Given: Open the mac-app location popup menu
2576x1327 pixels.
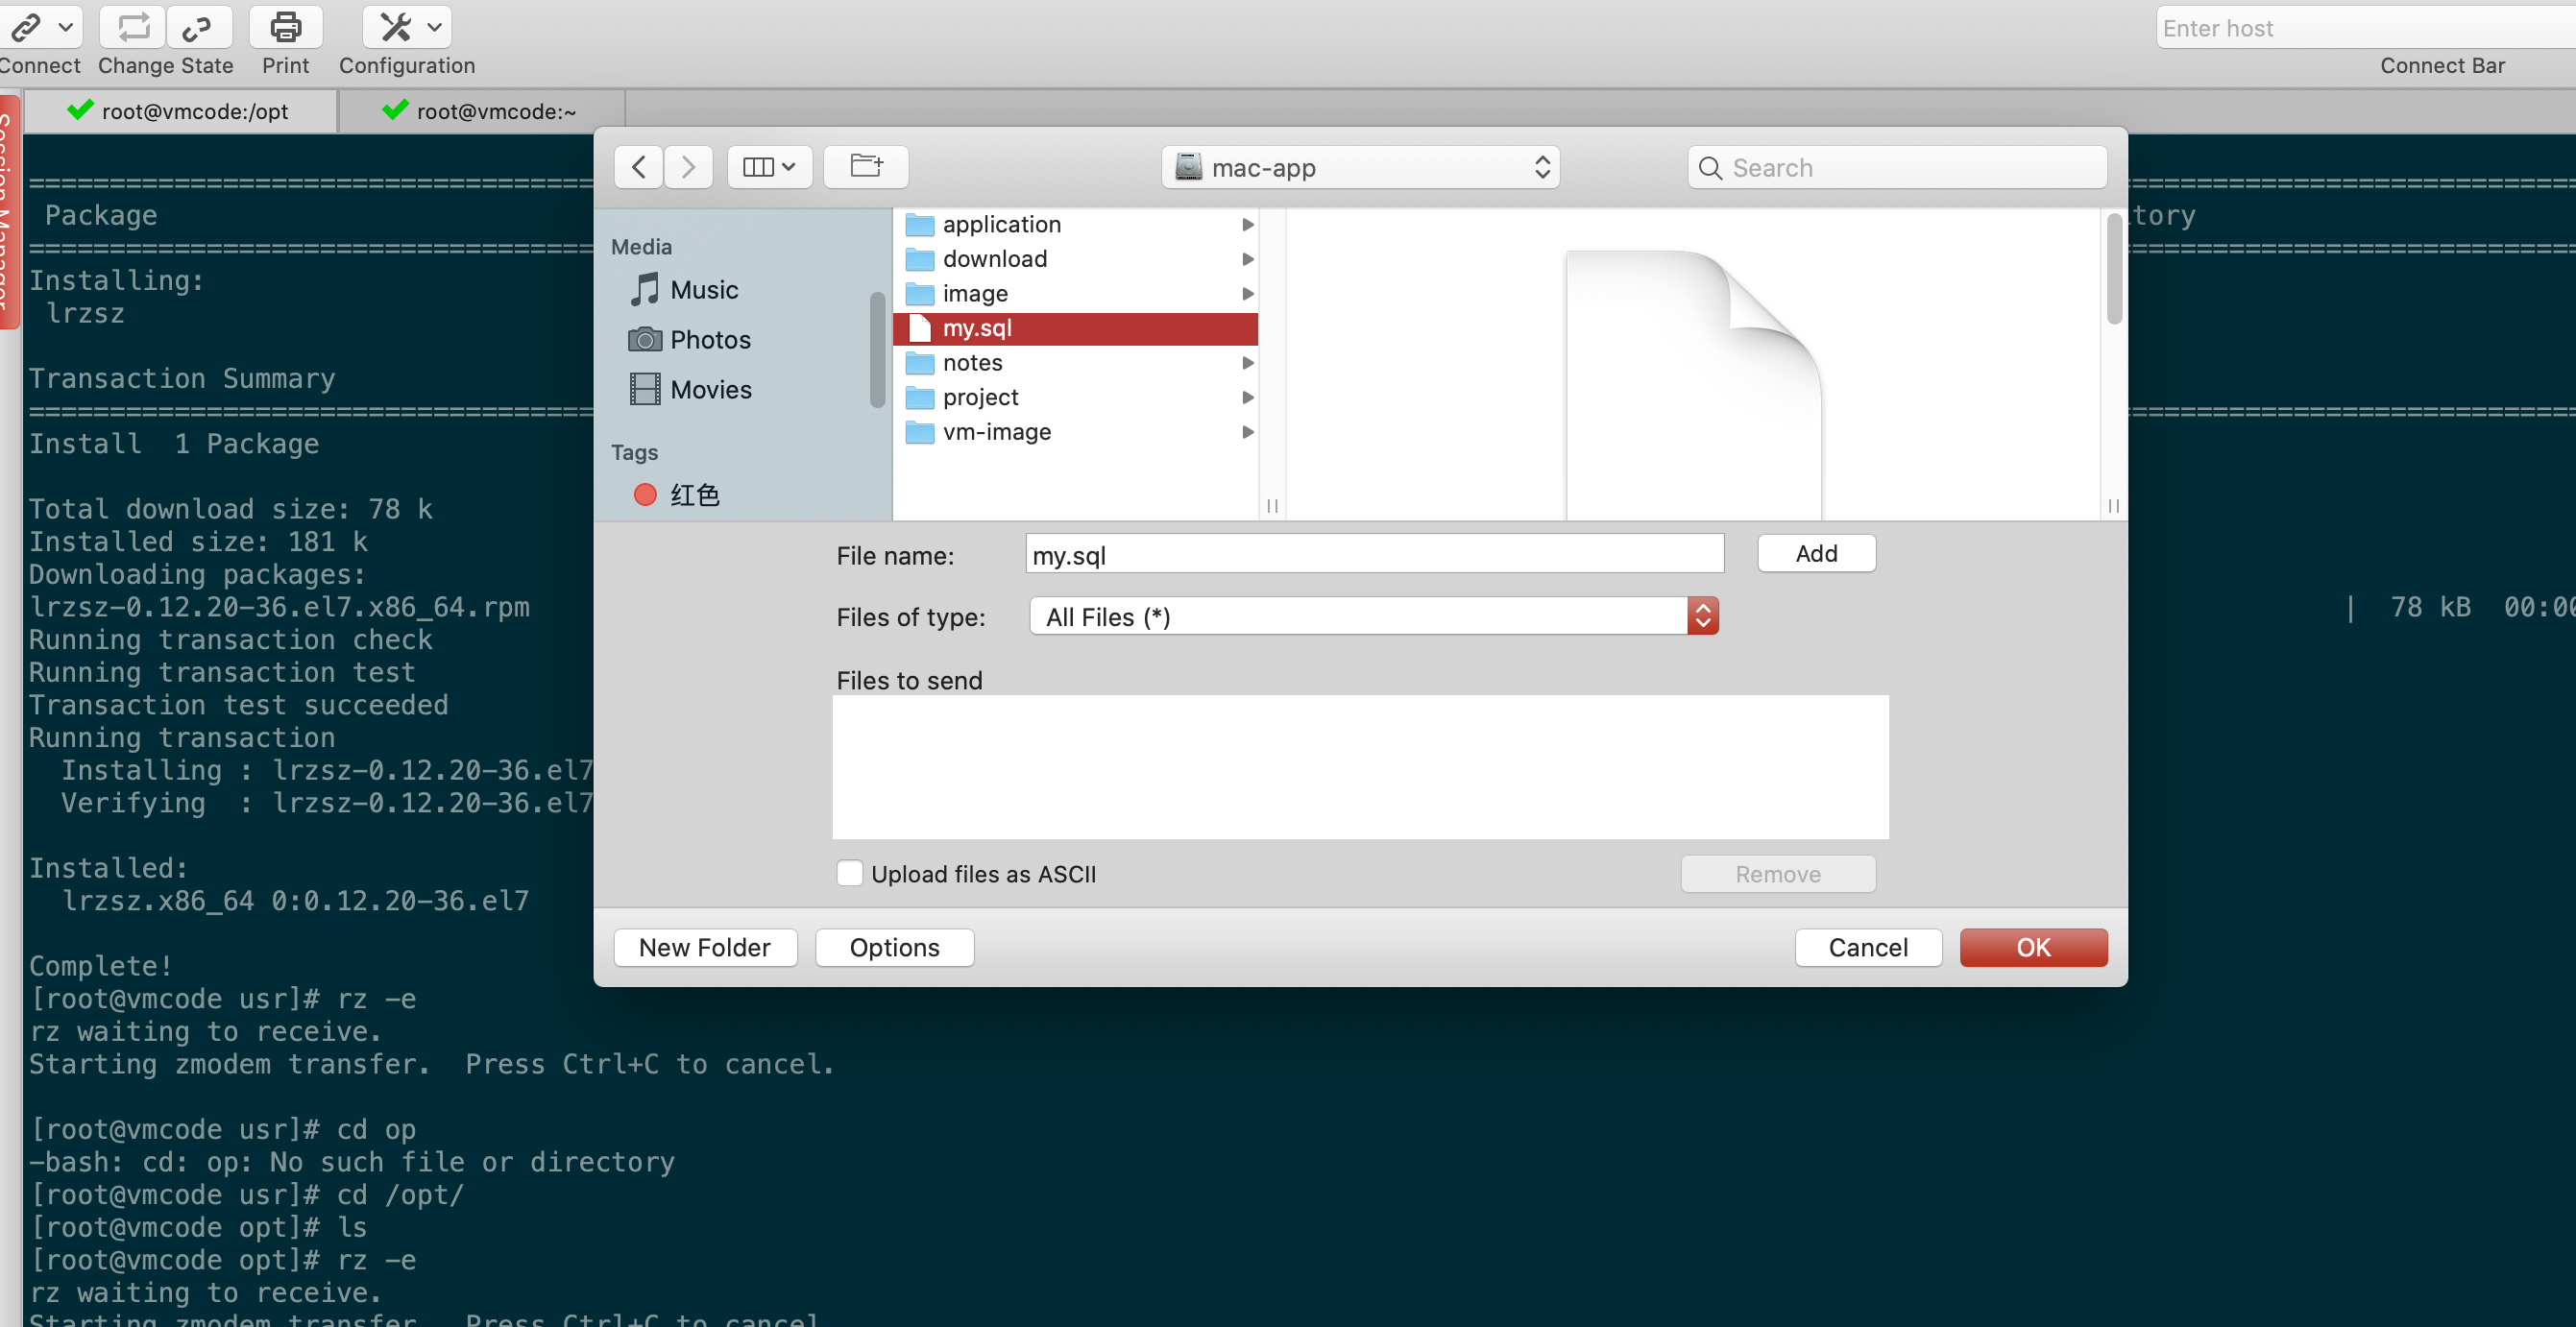Looking at the screenshot, I should point(1360,168).
